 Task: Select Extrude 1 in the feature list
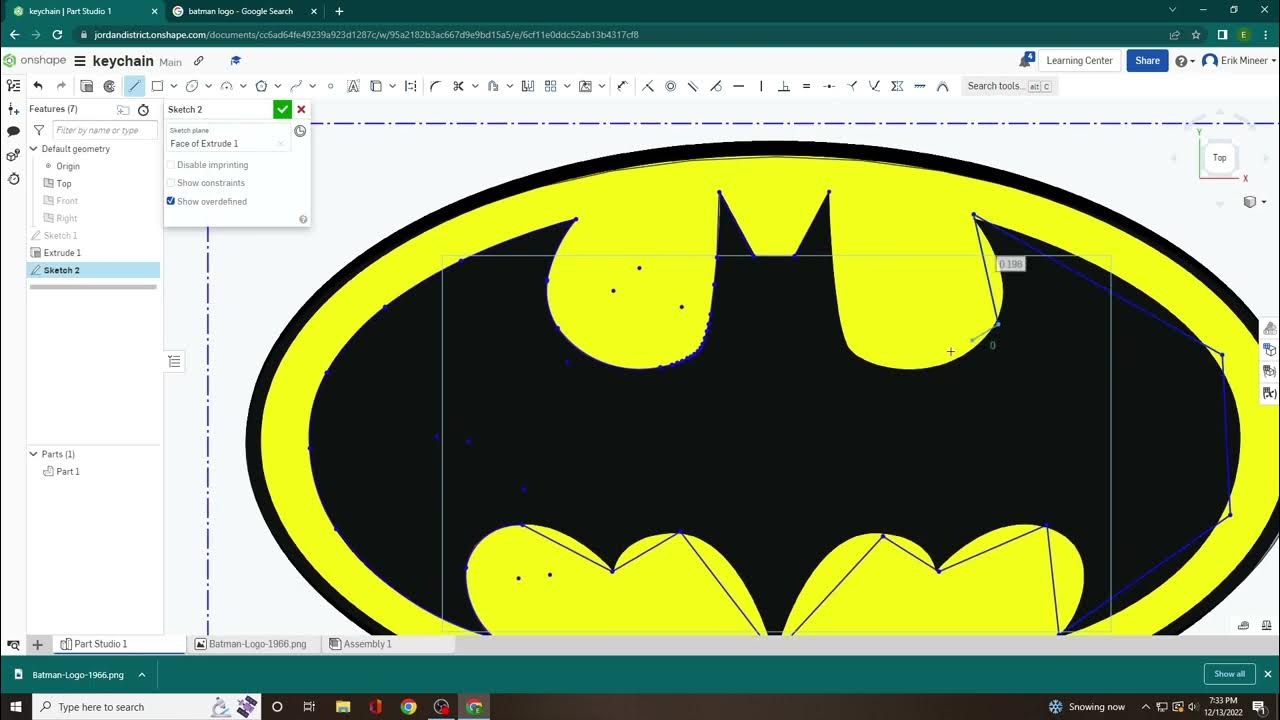click(62, 253)
